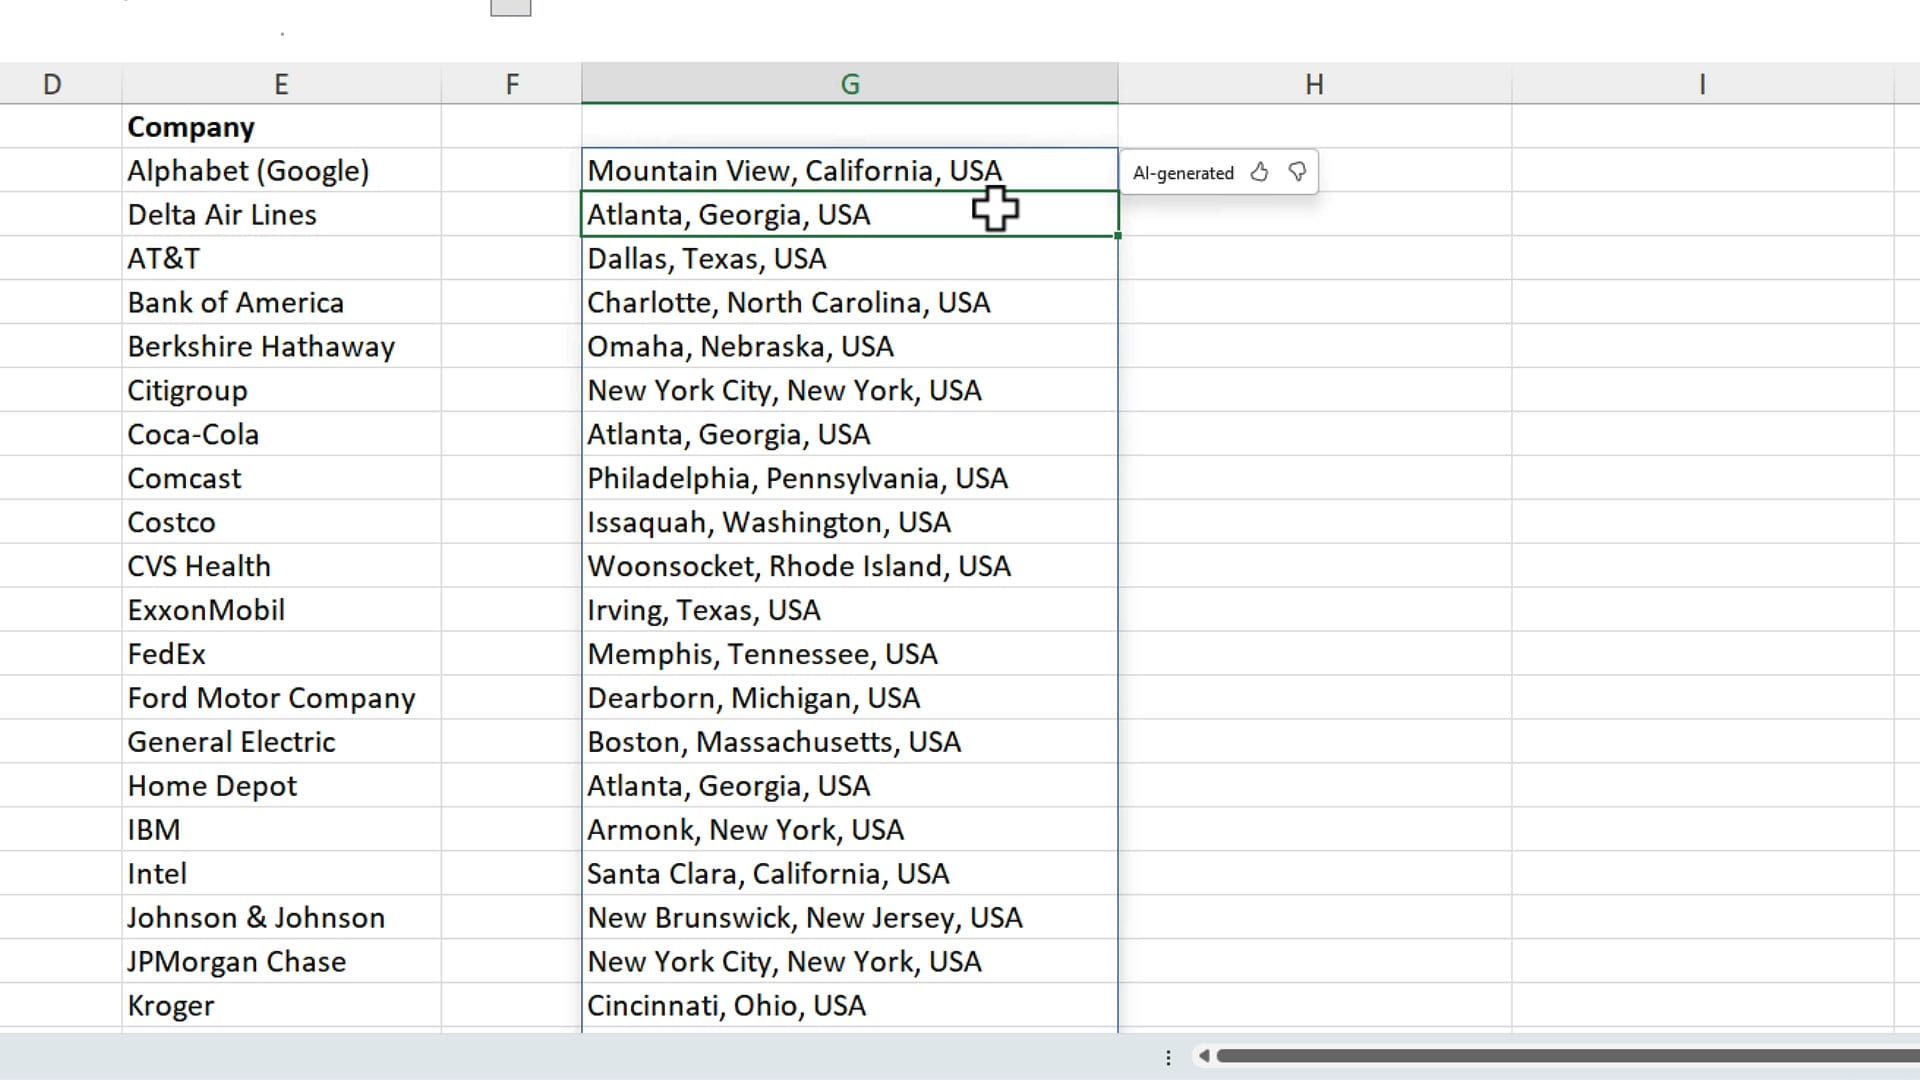
Task: Select the Mountain View, California cell
Action: click(x=794, y=171)
